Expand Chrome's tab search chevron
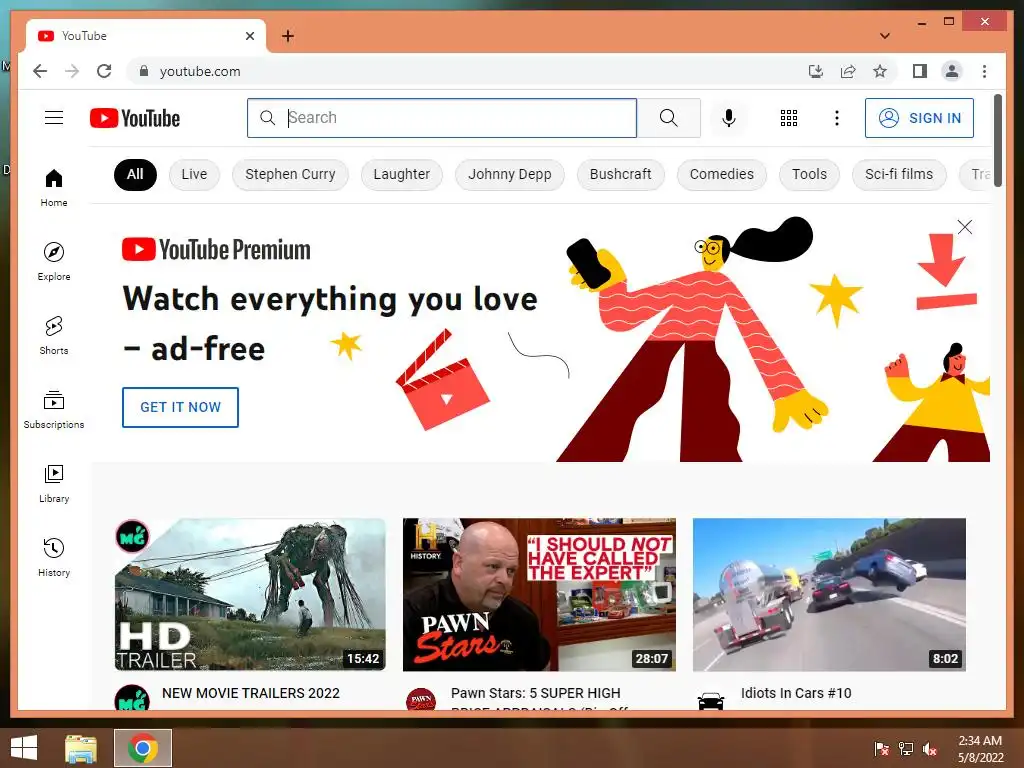This screenshot has width=1024, height=768. pos(885,36)
